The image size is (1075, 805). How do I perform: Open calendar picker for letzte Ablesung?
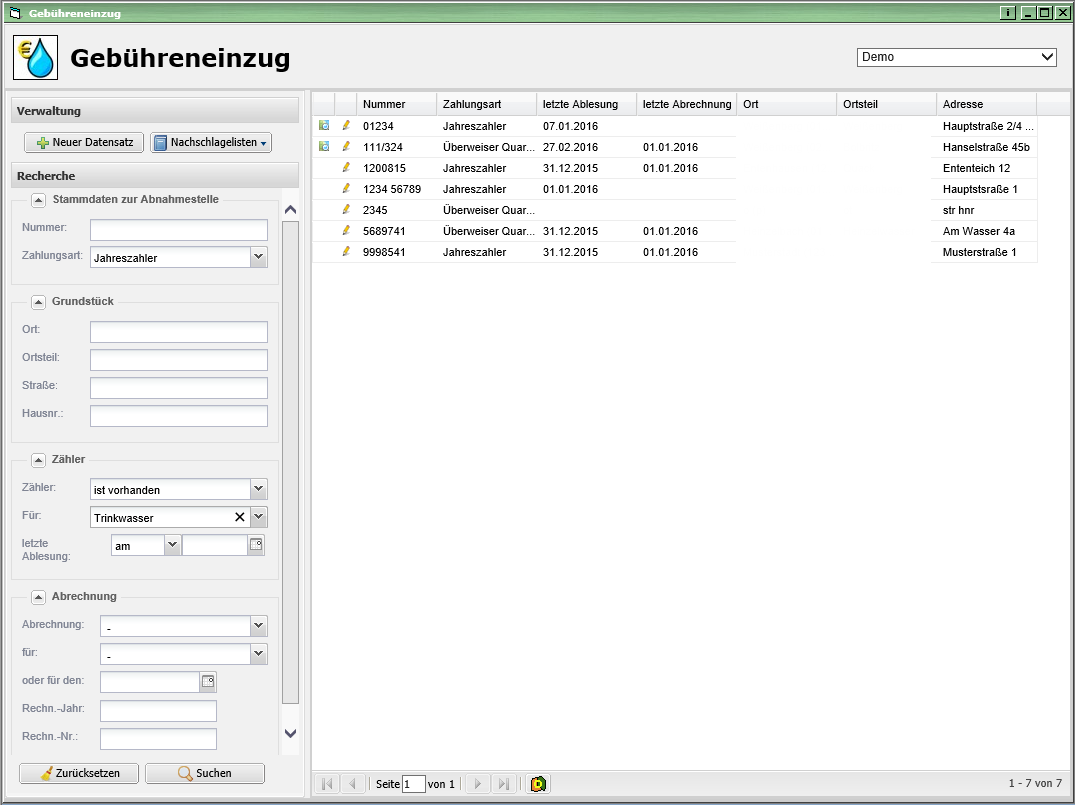(256, 545)
